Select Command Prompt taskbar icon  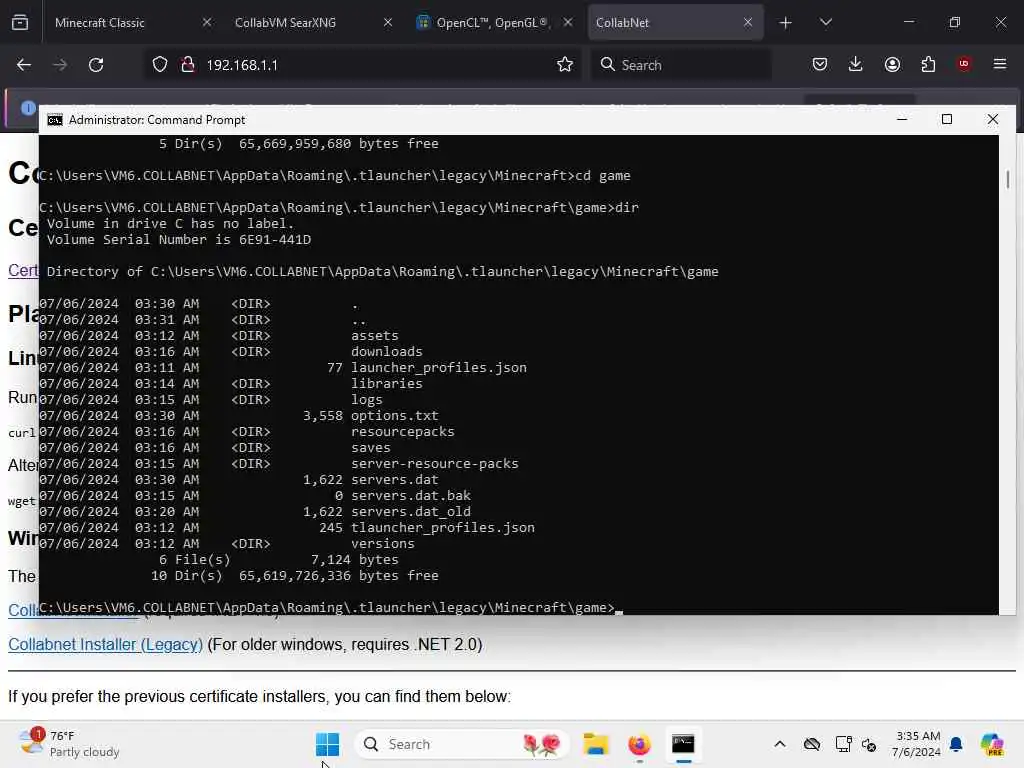(683, 744)
